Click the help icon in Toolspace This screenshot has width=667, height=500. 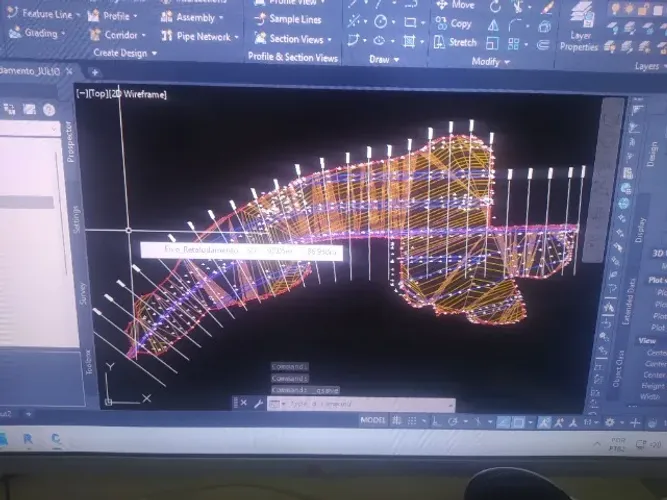click(49, 110)
